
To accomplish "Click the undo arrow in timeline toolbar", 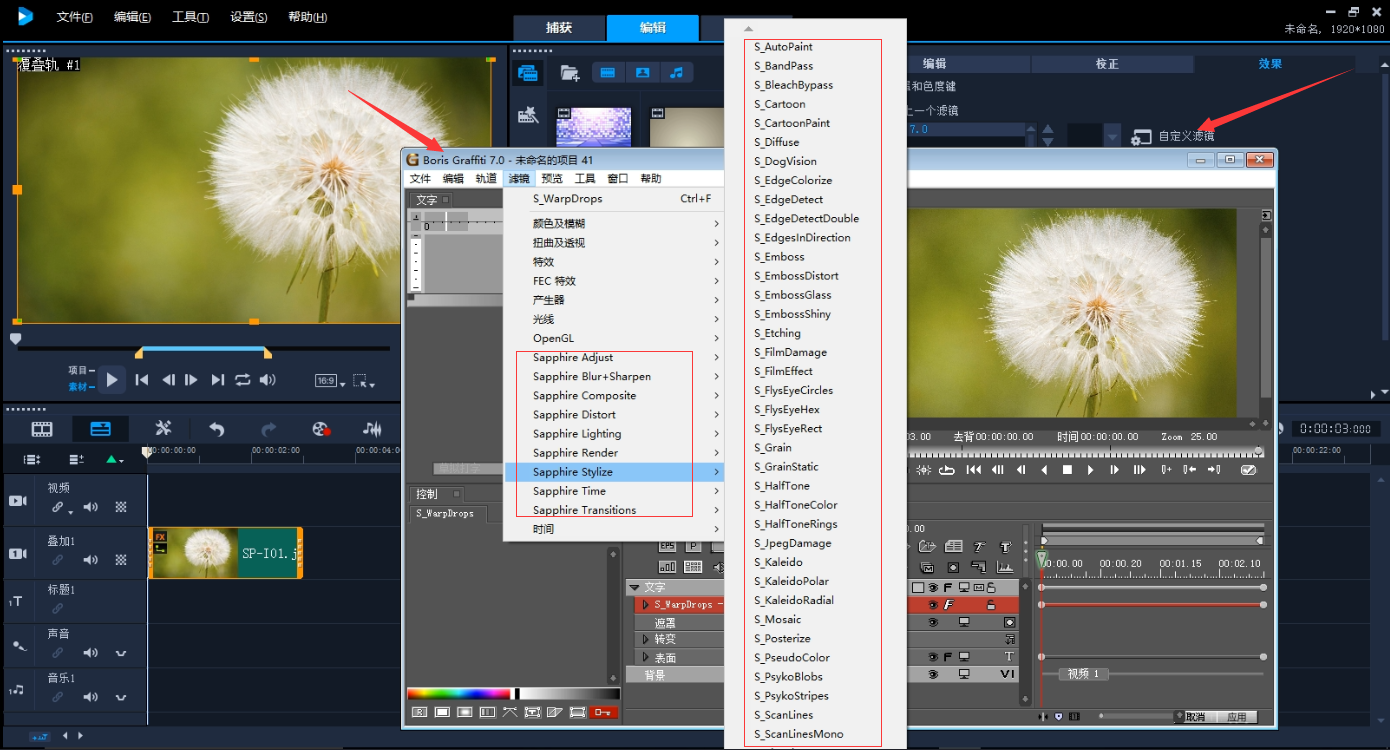I will pyautogui.click(x=217, y=429).
